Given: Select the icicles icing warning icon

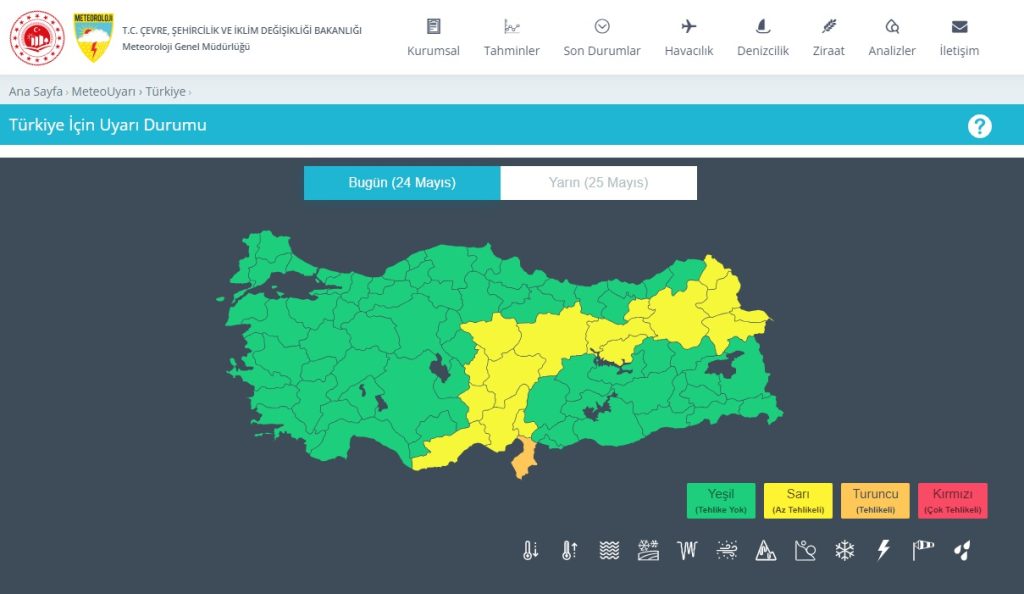Looking at the screenshot, I should pos(688,550).
